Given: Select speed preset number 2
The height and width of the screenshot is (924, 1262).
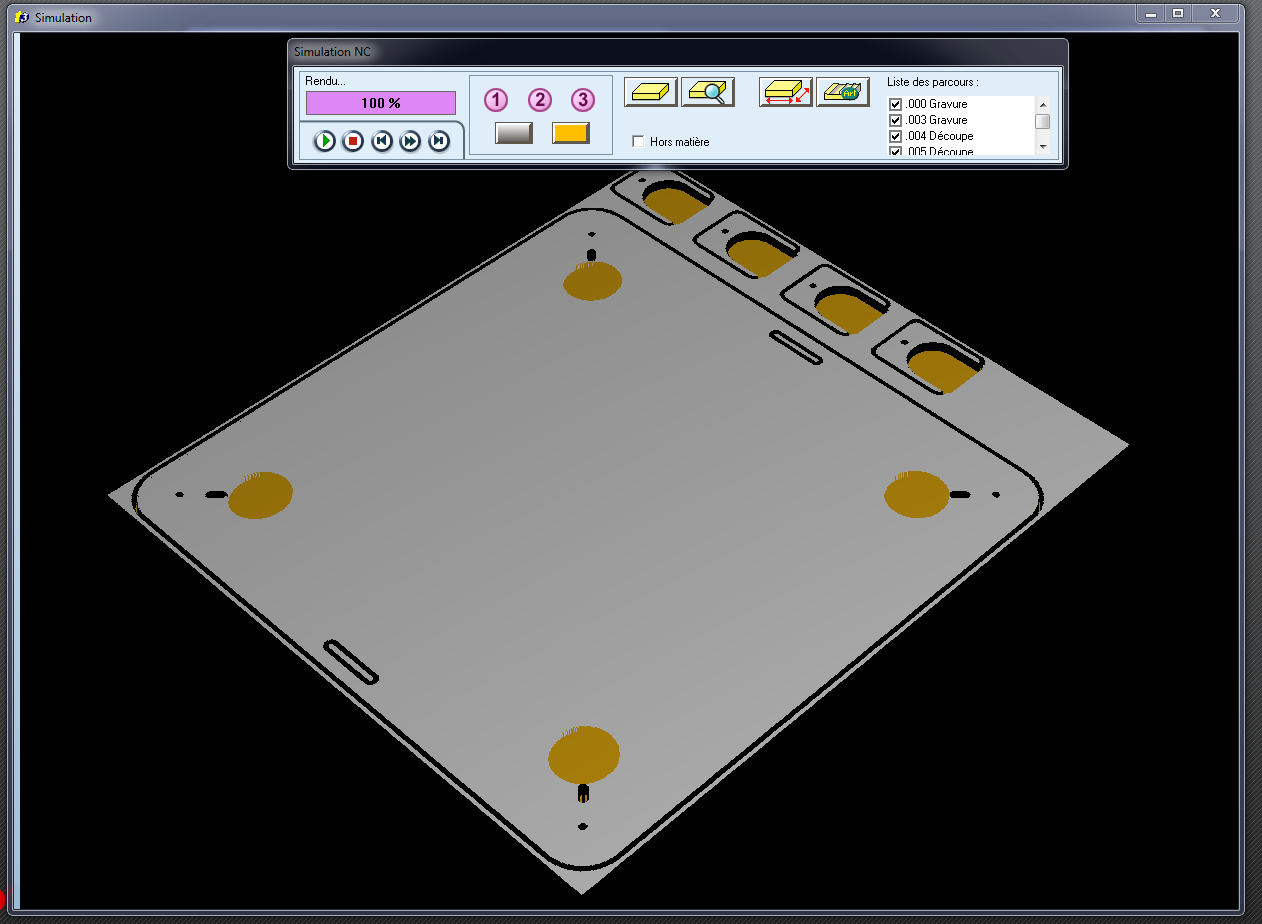Looking at the screenshot, I should [540, 100].
